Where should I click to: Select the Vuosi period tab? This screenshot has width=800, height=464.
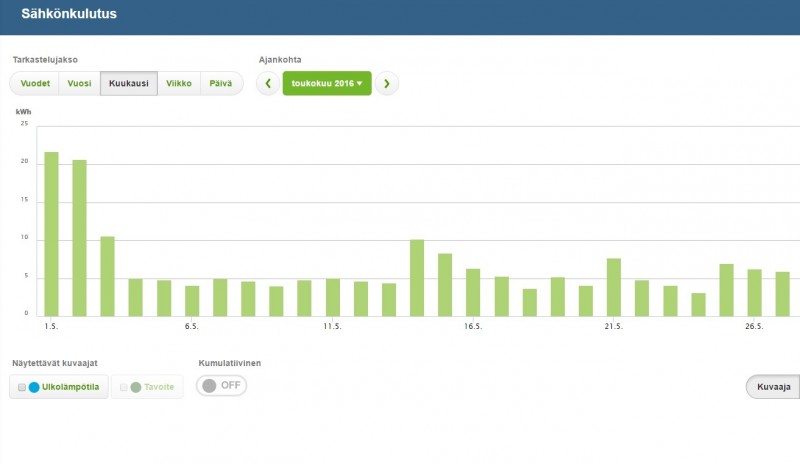tap(79, 84)
